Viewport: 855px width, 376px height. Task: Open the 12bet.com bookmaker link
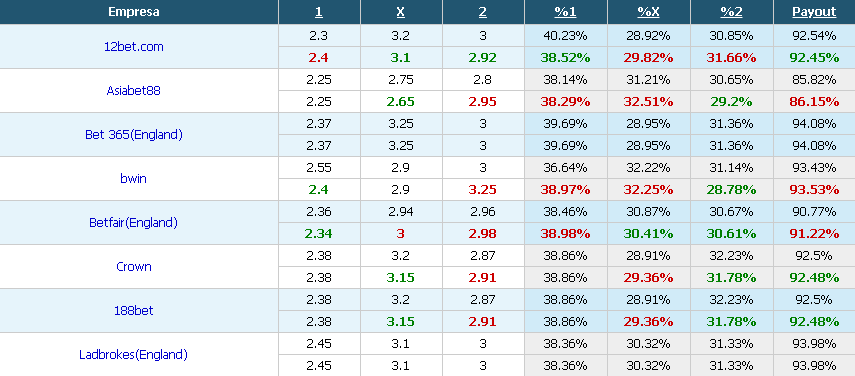coord(134,47)
